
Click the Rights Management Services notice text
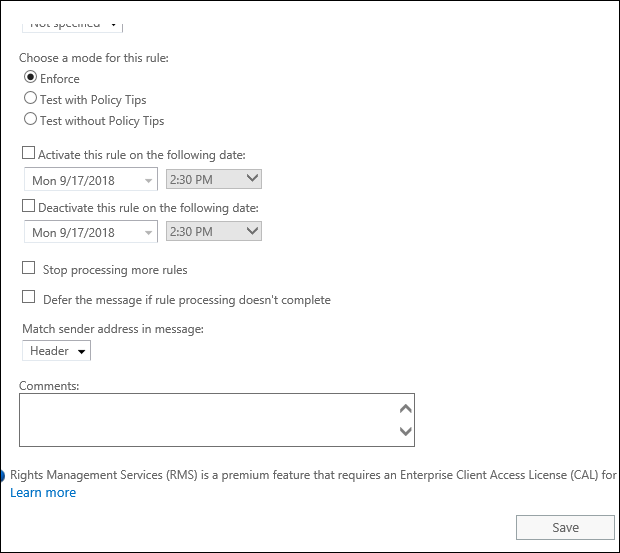pos(314,475)
